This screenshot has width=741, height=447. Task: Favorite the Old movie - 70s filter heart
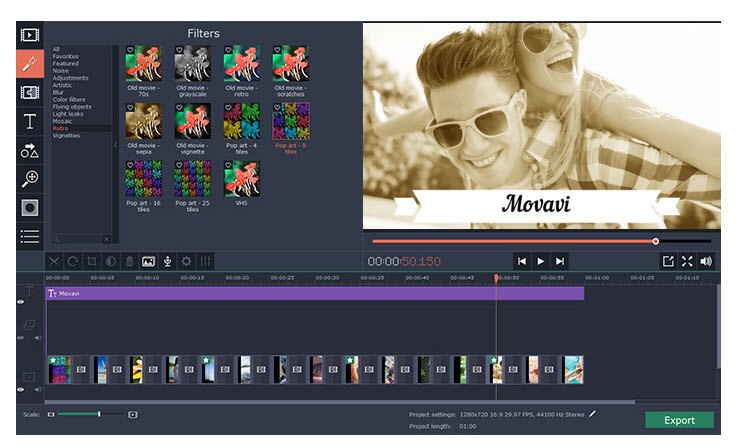[x=130, y=50]
